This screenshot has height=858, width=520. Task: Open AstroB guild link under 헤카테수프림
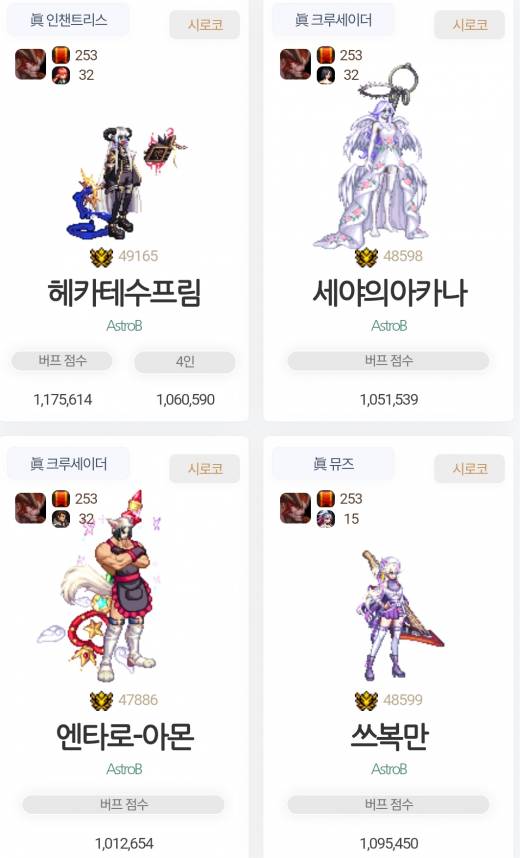124,326
